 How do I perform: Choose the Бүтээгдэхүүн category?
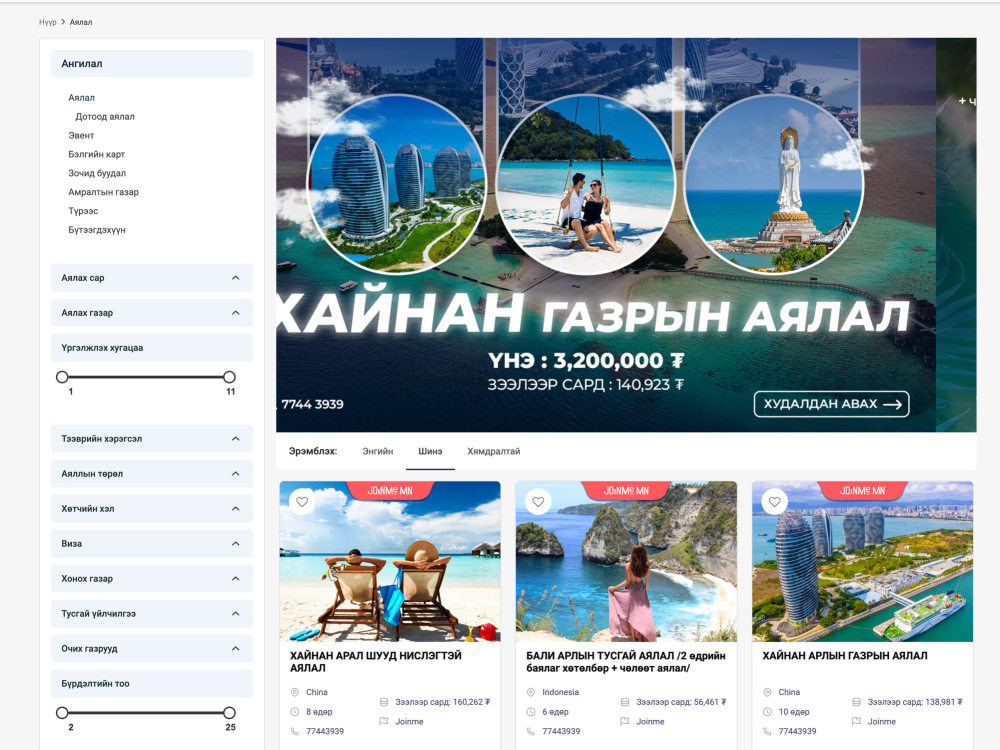click(97, 230)
